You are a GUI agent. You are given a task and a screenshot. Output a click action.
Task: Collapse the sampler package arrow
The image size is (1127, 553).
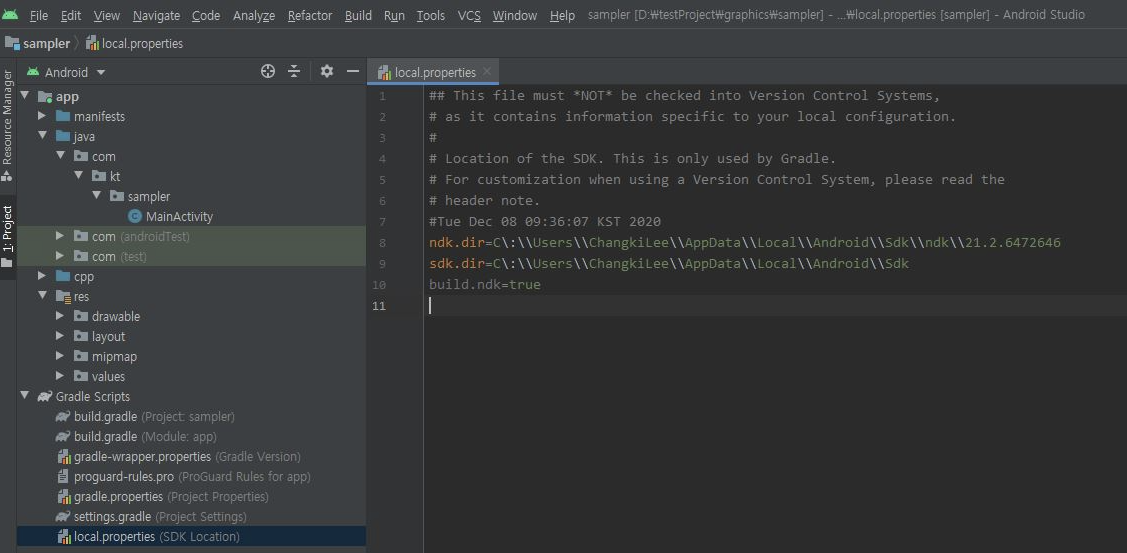point(97,196)
